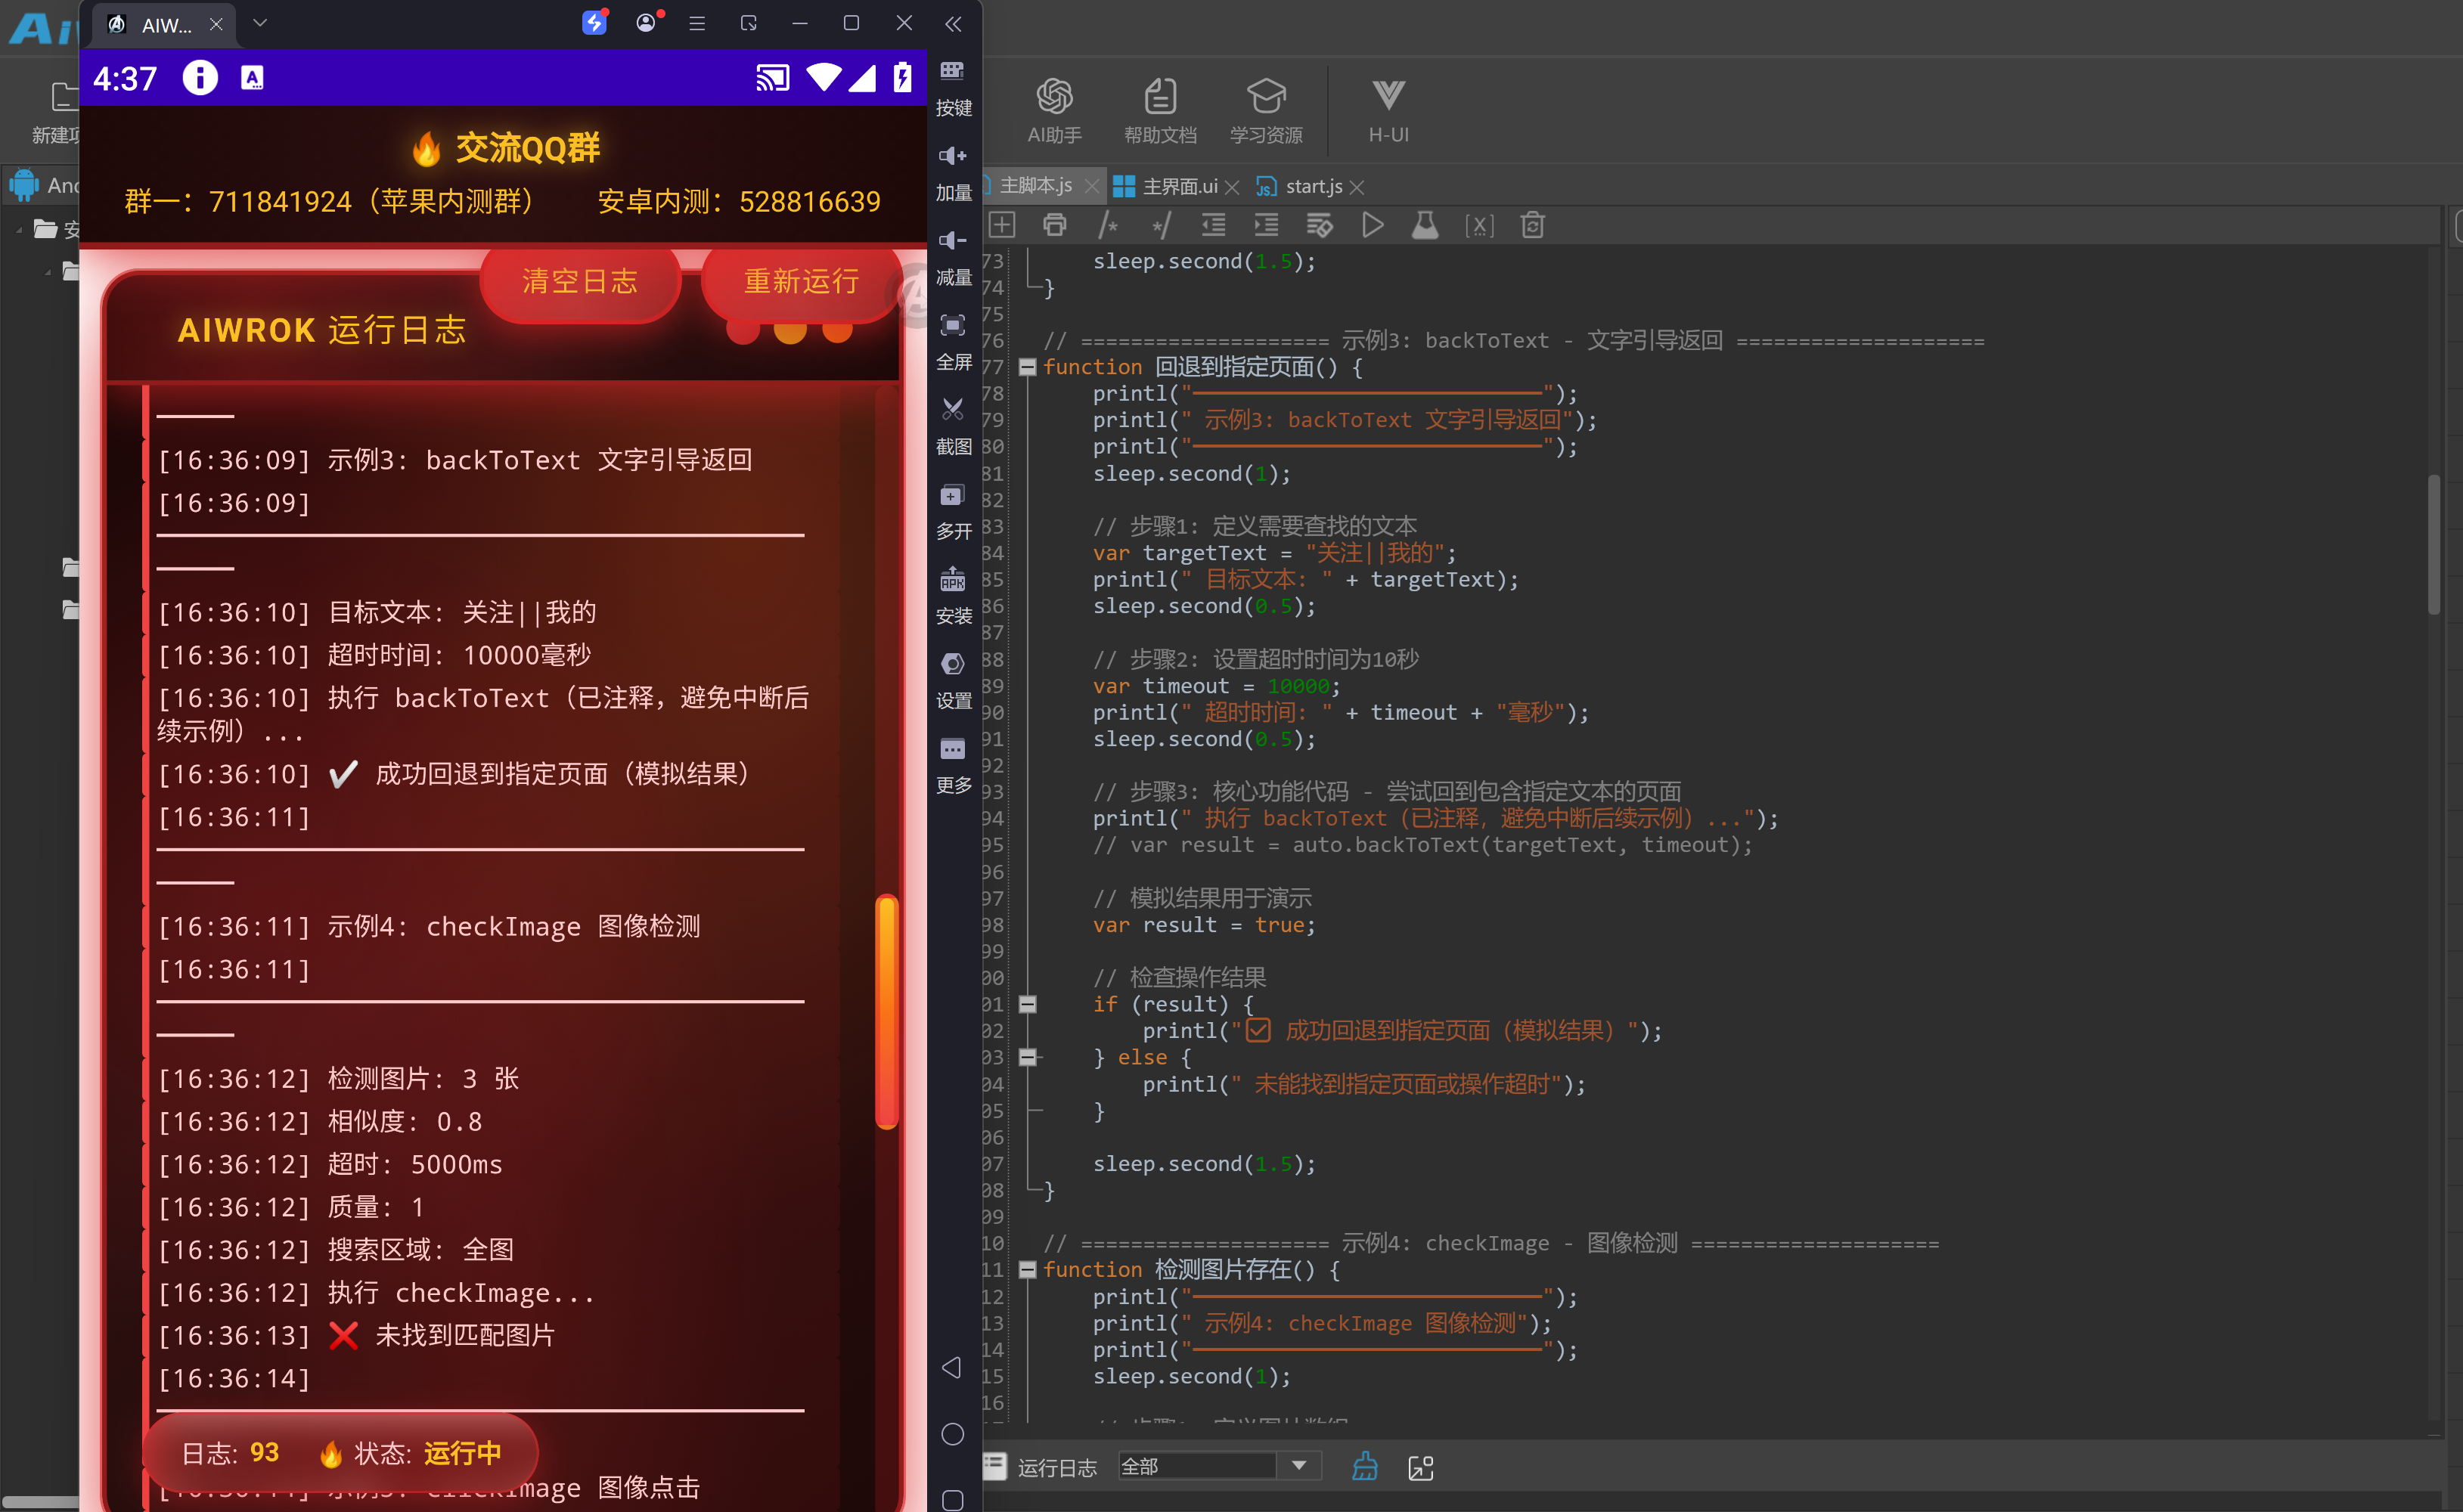Image resolution: width=2463 pixels, height=1512 pixels.
Task: Open emulator 多开 multi-instance
Action: pyautogui.click(x=953, y=512)
